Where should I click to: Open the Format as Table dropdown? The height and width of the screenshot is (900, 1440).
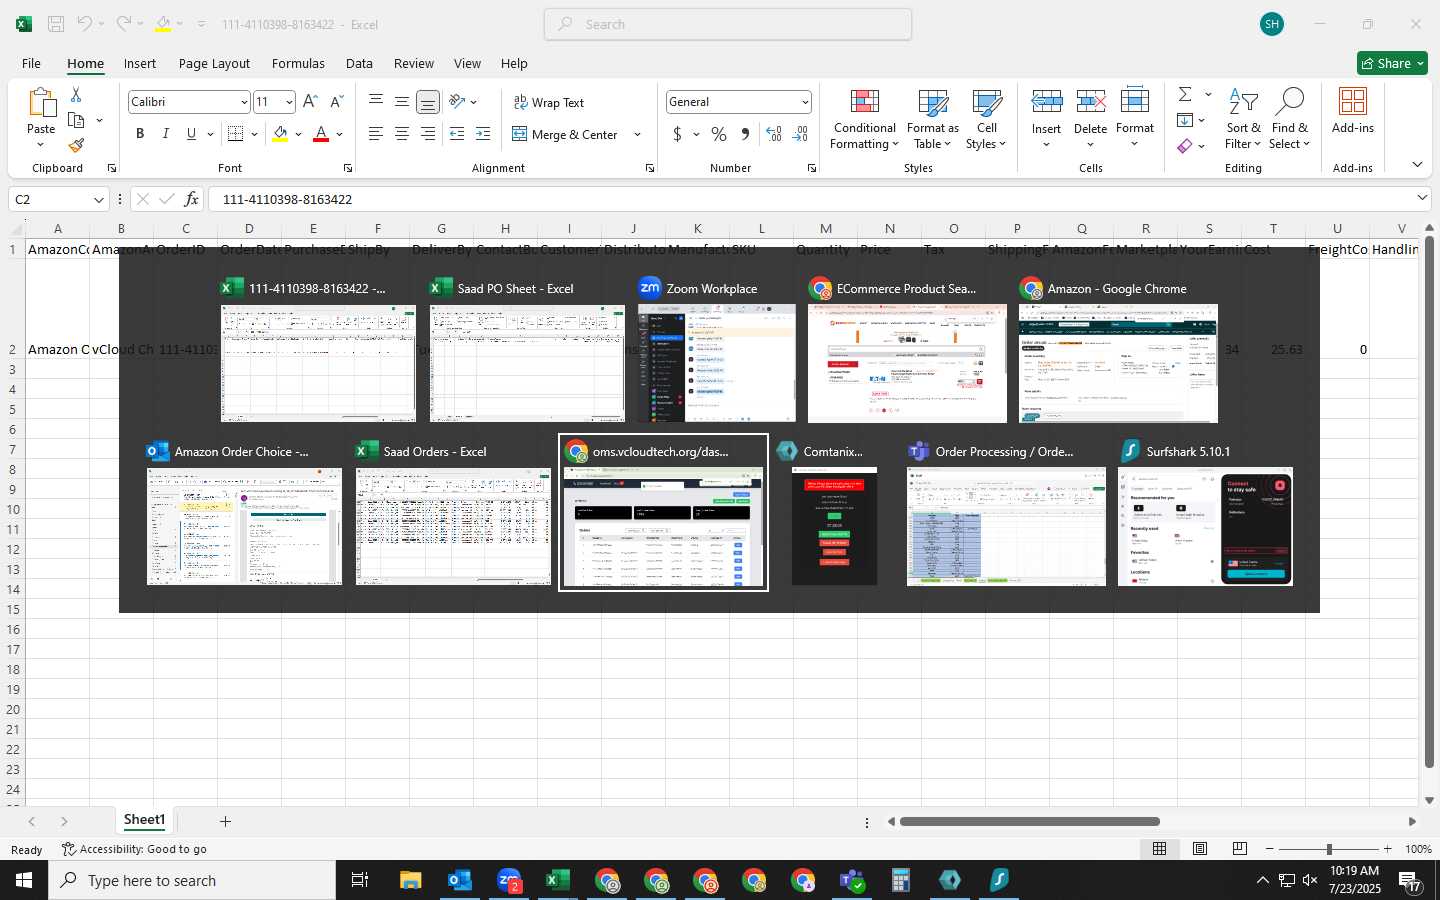(932, 119)
